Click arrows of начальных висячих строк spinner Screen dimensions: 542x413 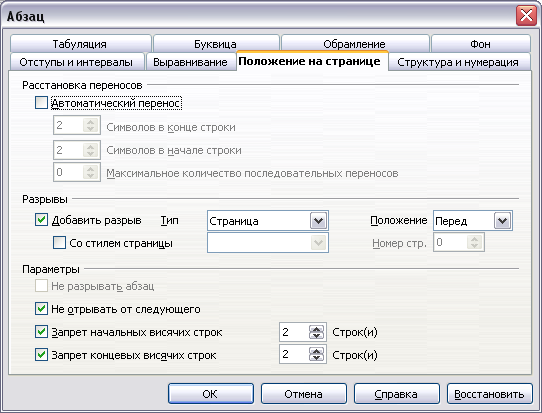pyautogui.click(x=317, y=332)
